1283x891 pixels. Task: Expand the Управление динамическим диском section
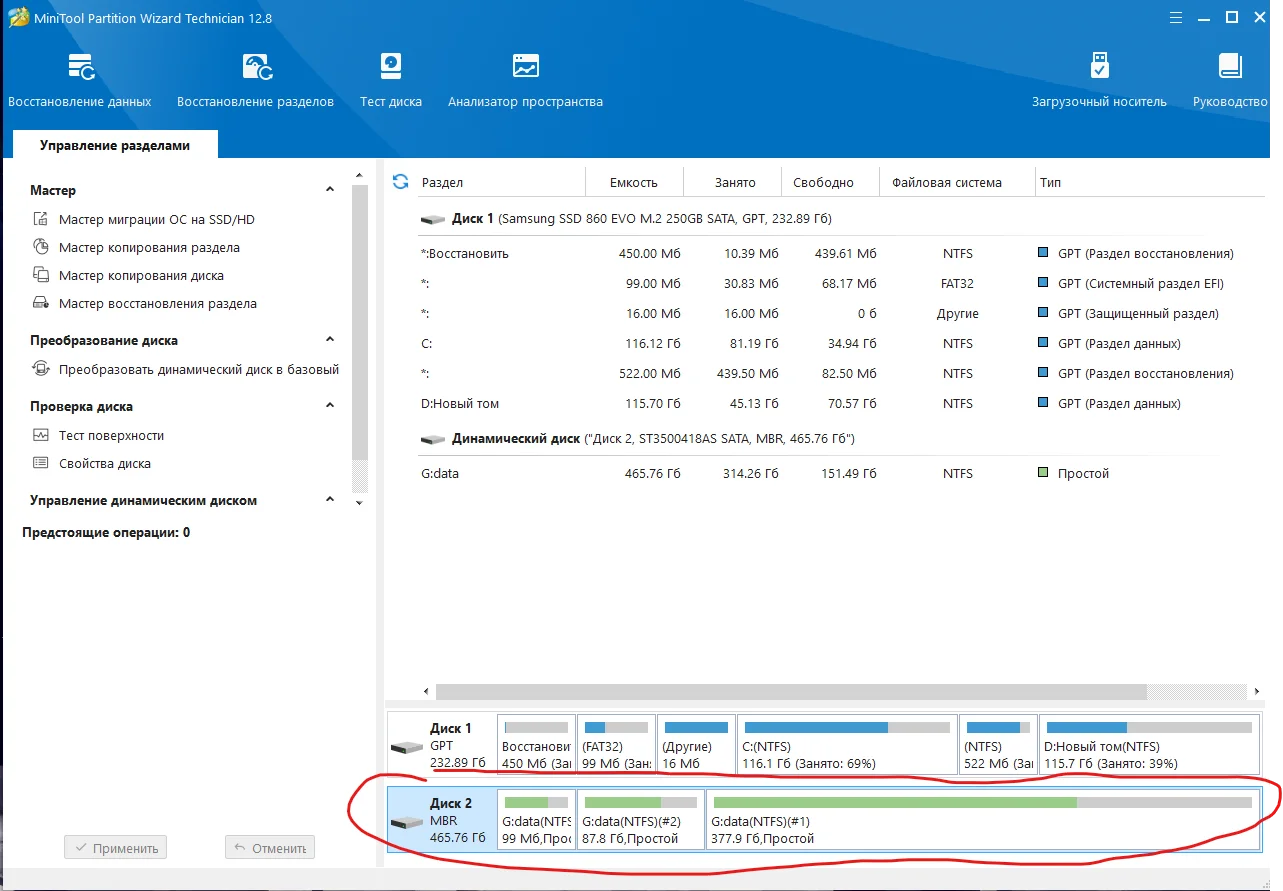[330, 500]
